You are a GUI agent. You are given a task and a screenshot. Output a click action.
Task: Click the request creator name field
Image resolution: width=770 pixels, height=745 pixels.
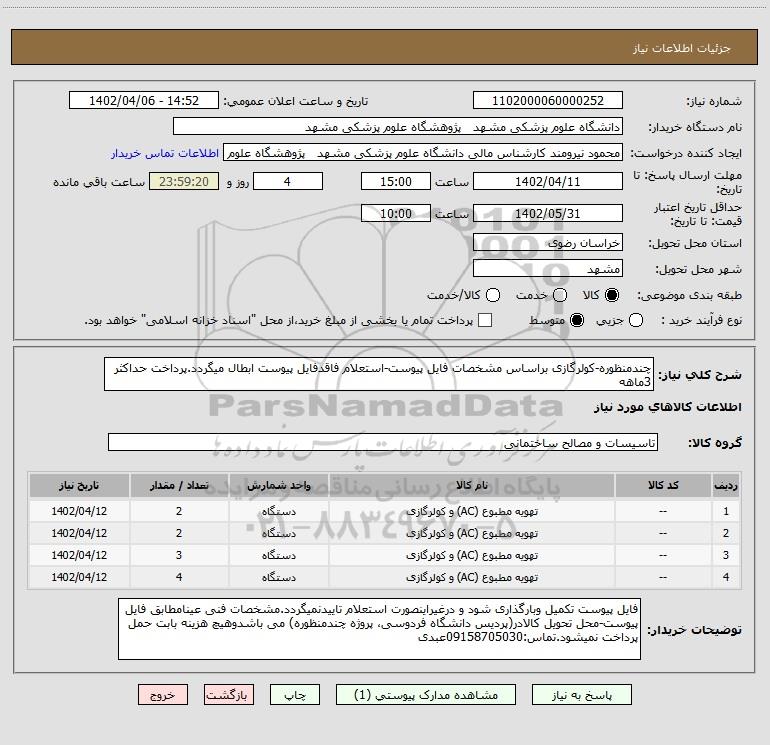click(423, 153)
